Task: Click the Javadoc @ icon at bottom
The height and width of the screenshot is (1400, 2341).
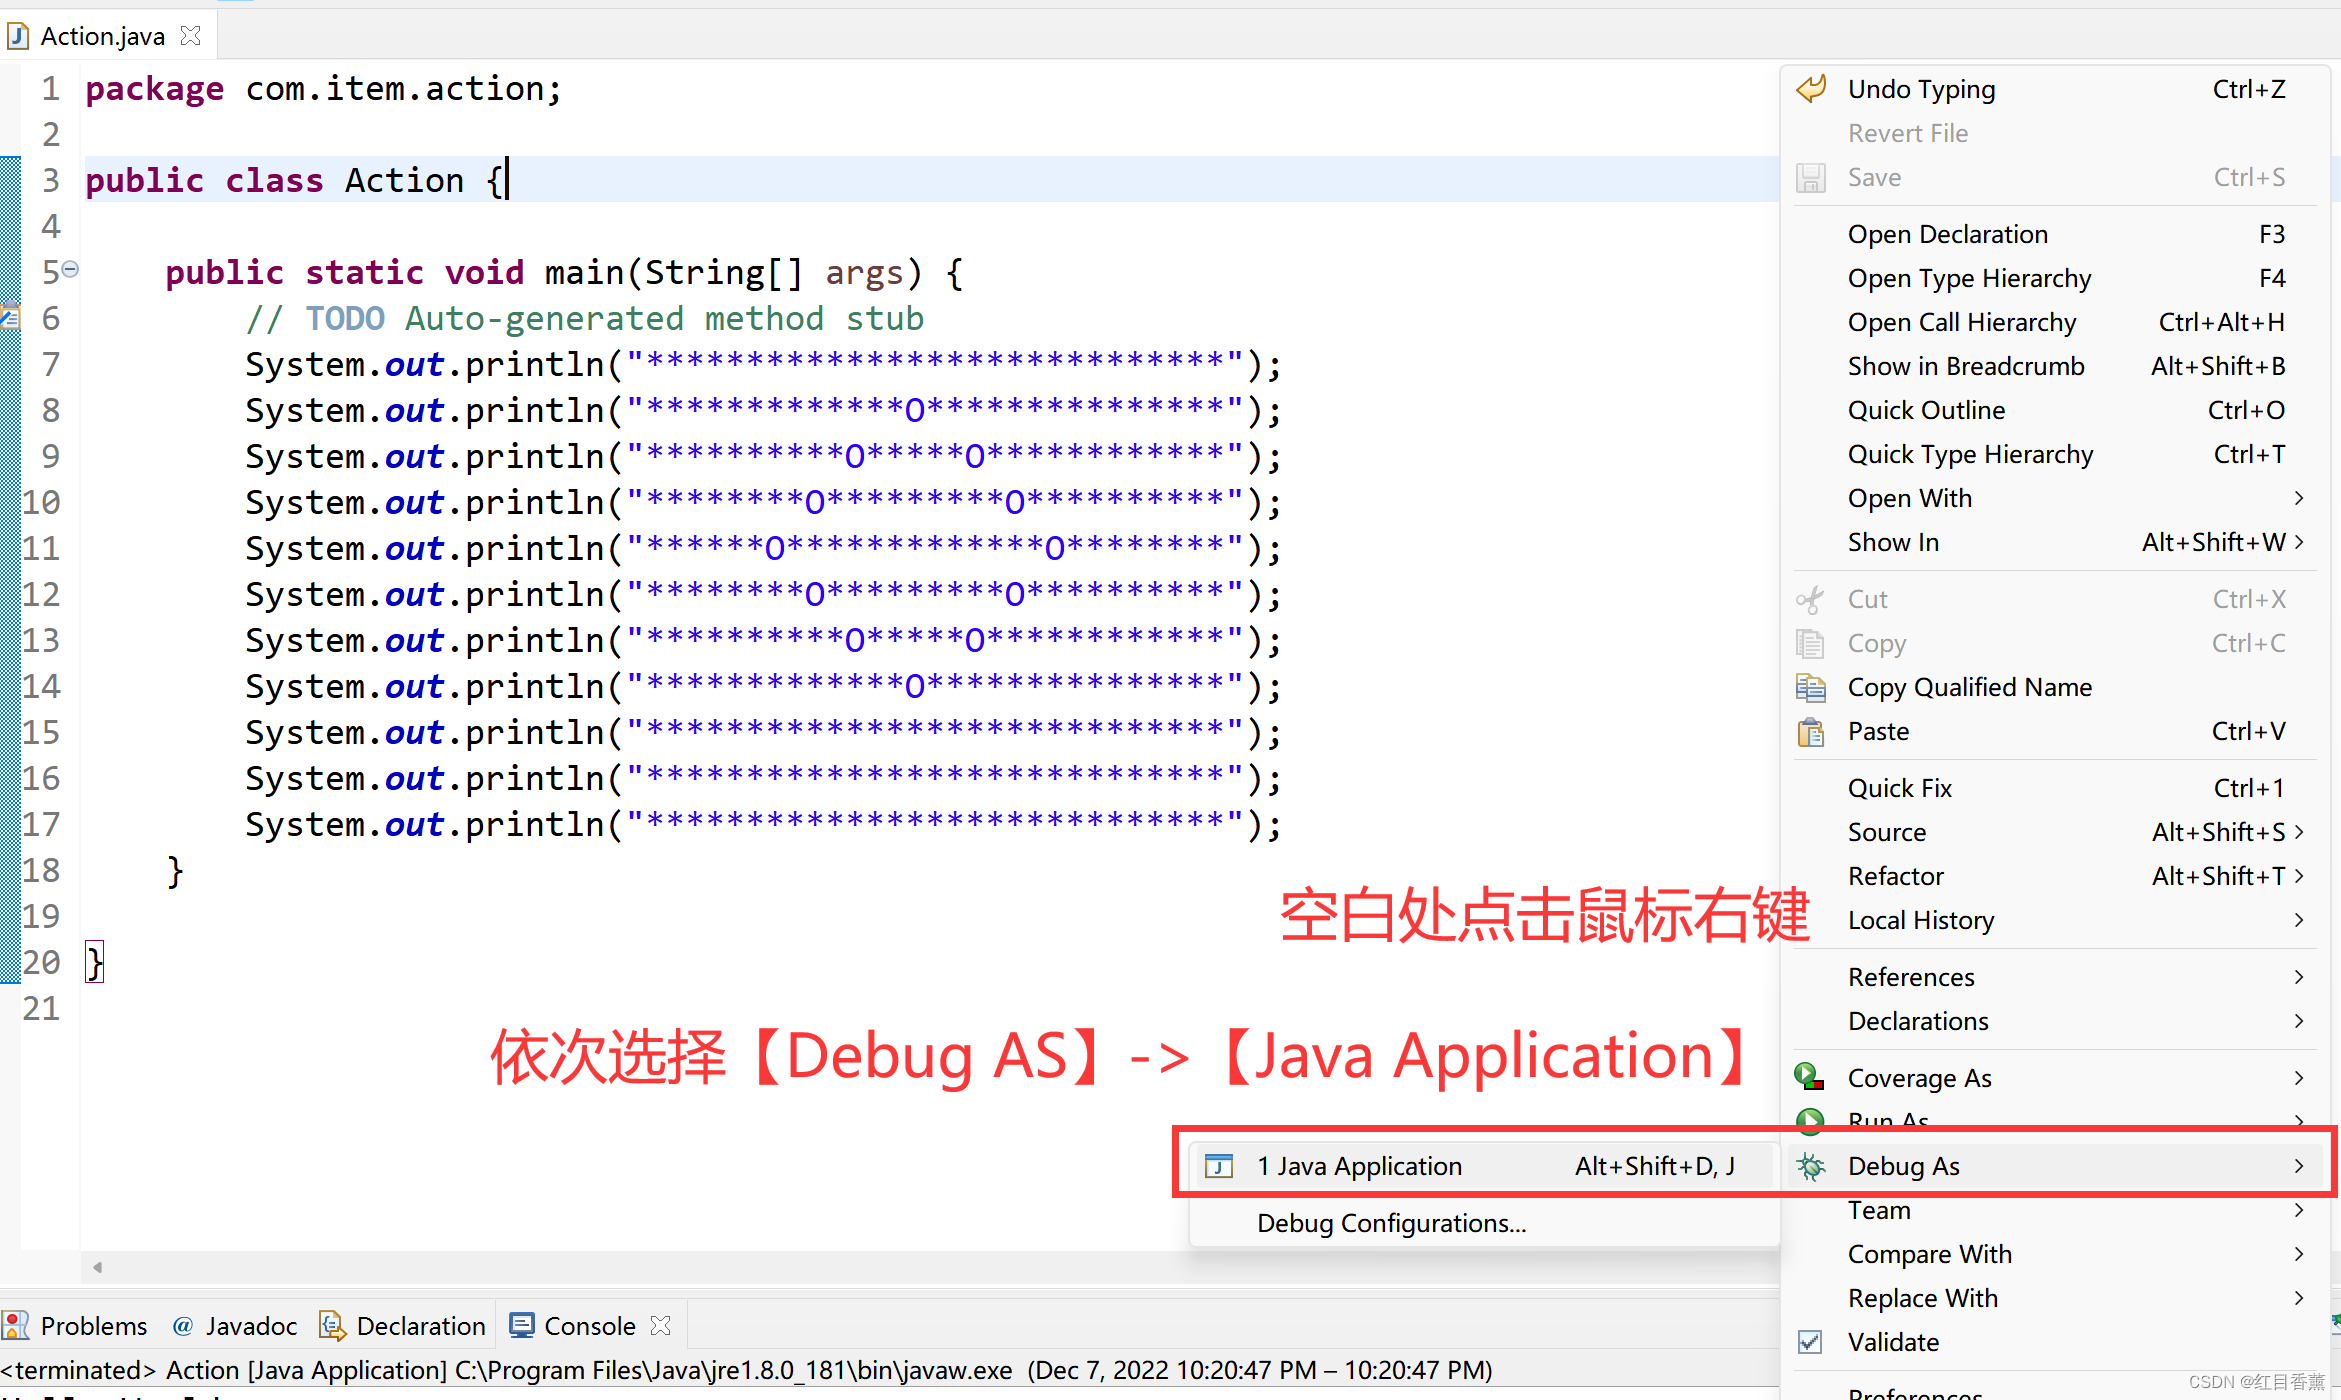Action: [183, 1325]
